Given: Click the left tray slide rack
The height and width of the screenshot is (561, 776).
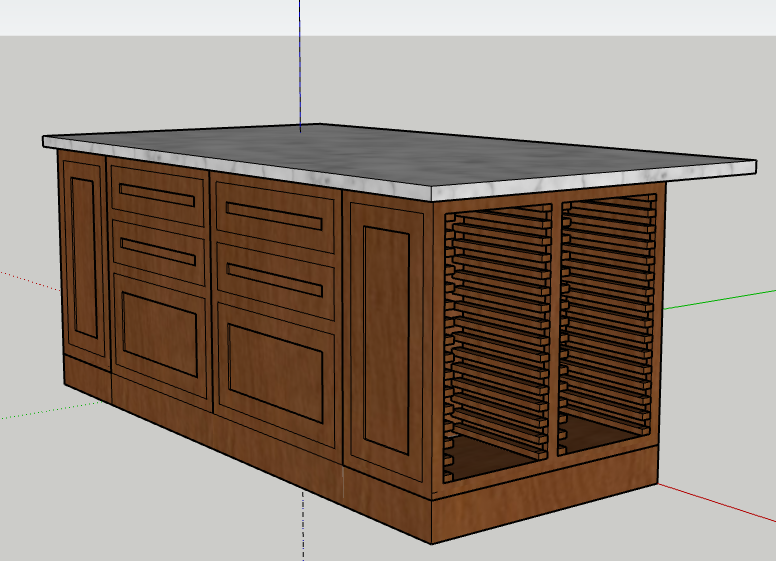Looking at the screenshot, I should [x=497, y=320].
